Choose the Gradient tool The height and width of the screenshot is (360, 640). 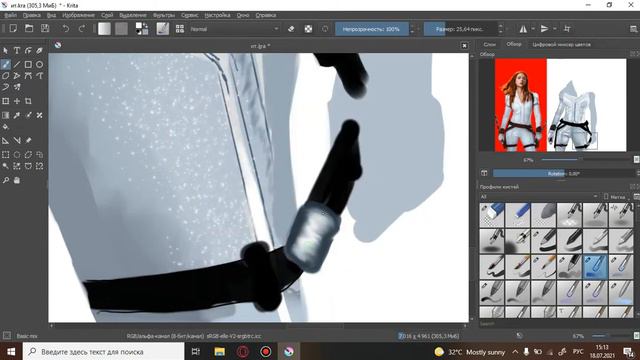tap(6, 116)
